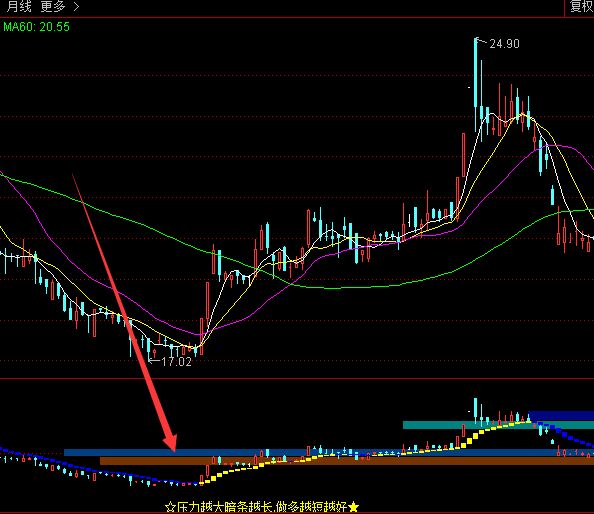Click the red arrowhead annotation tip

pos(171,442)
